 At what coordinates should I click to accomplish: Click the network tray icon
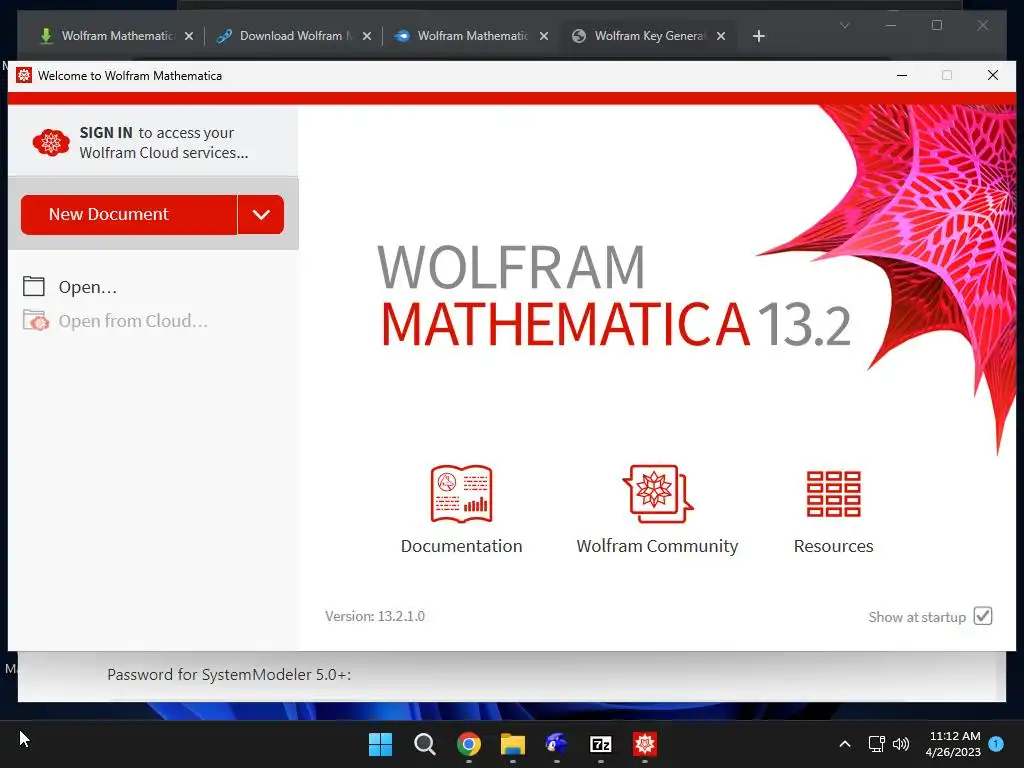tap(876, 744)
